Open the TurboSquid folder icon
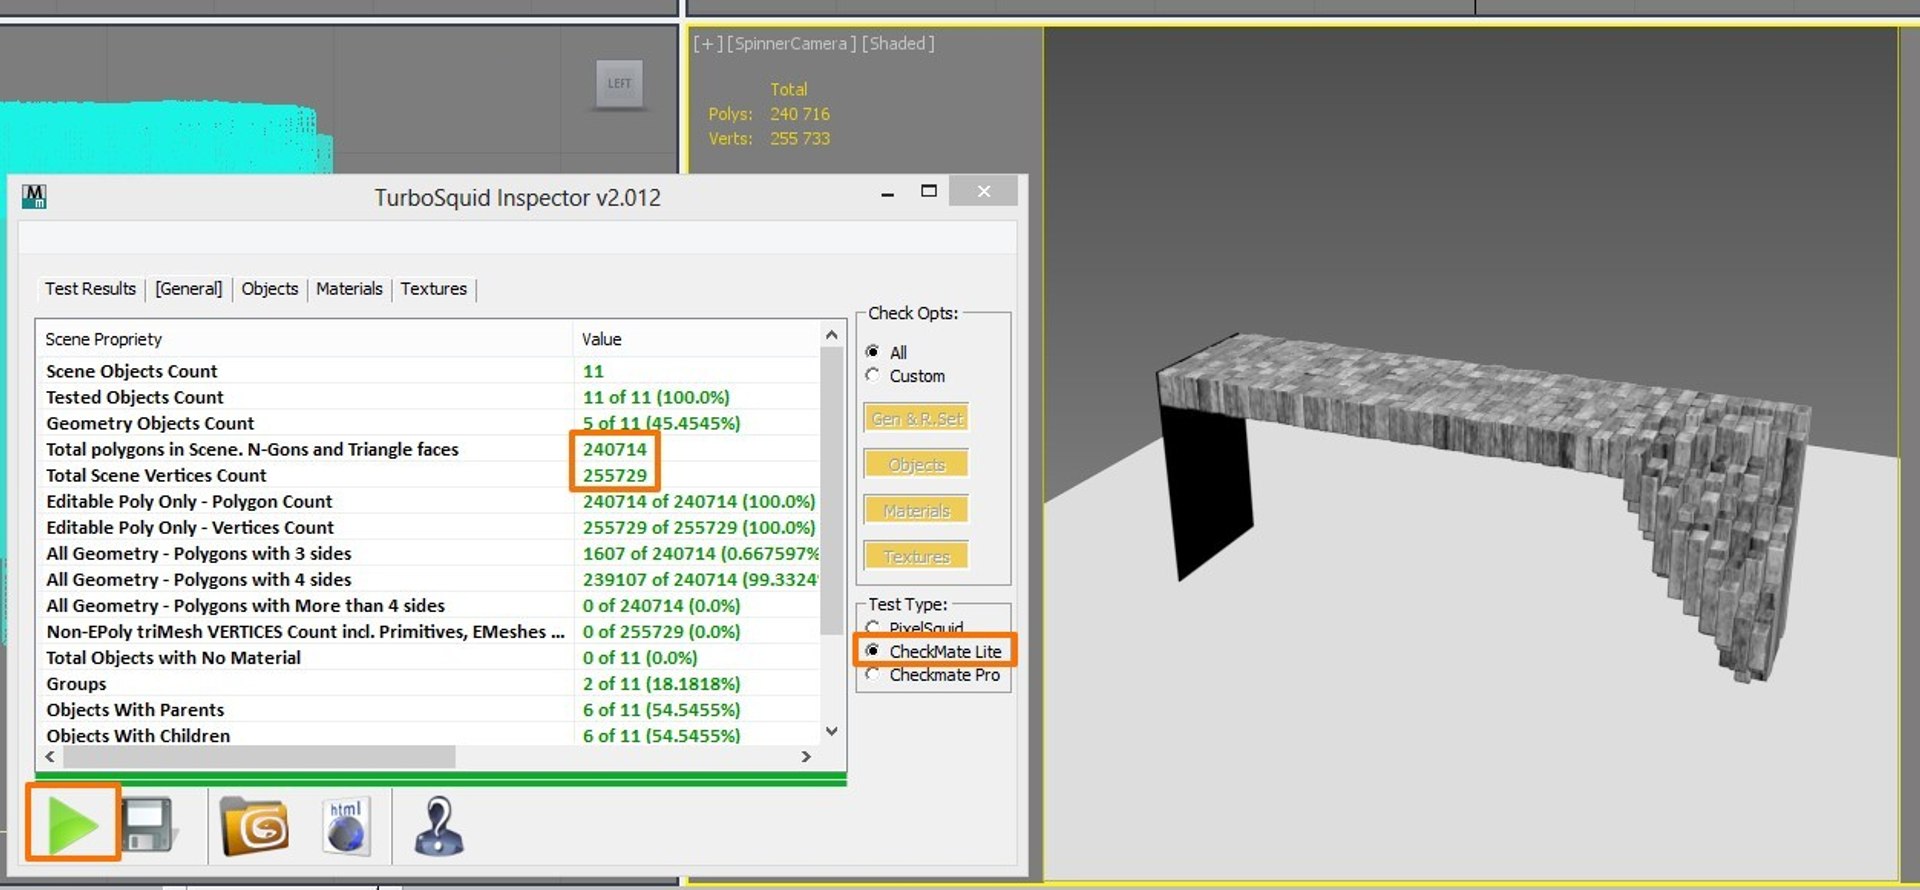Screen dimensions: 1920x890 point(254,826)
